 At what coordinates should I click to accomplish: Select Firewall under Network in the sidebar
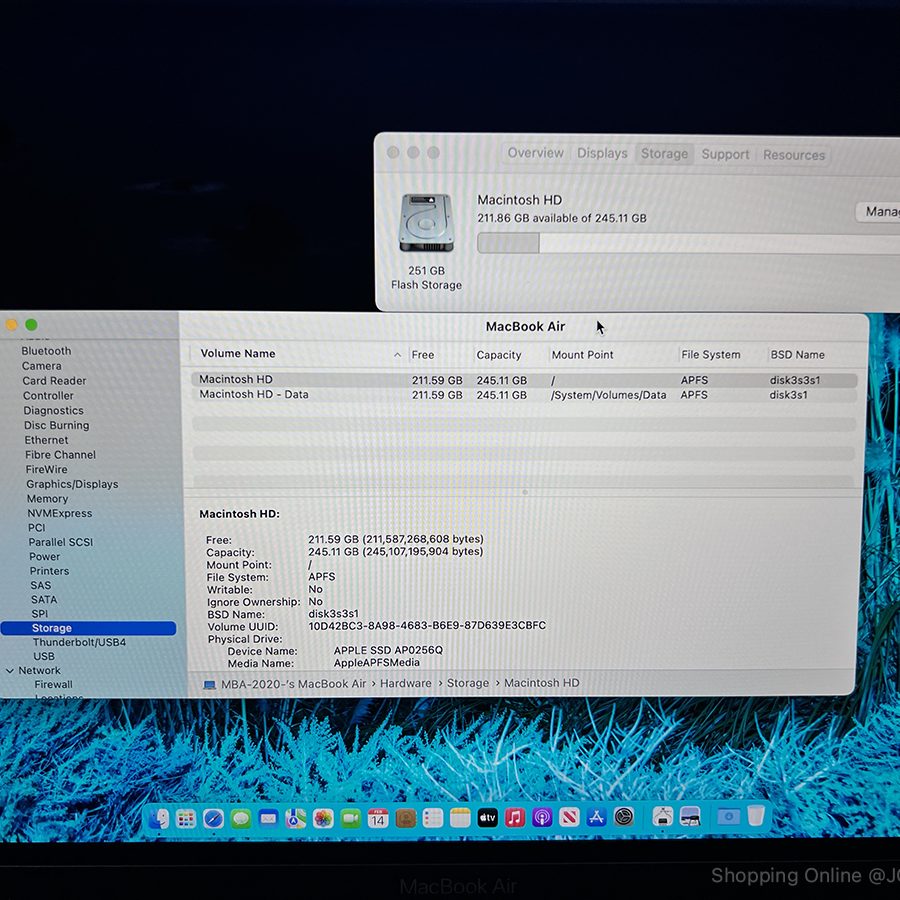53,685
